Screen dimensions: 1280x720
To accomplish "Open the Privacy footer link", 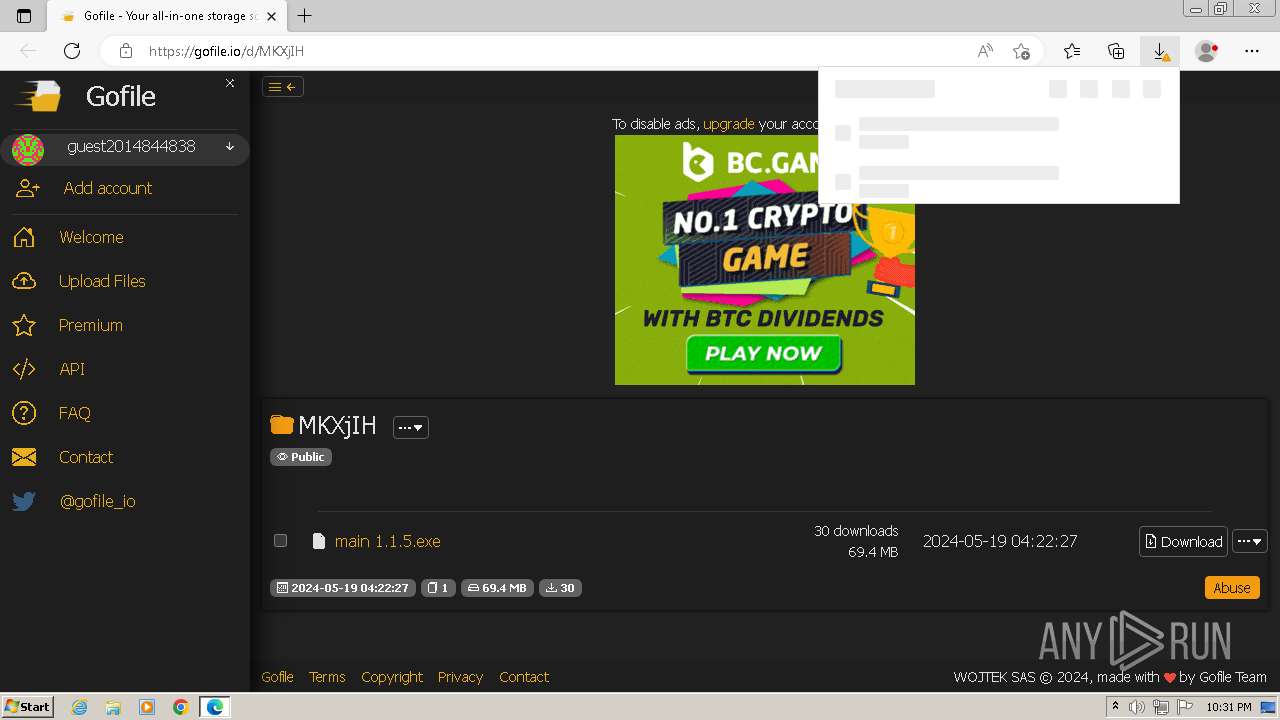I will 460,677.
